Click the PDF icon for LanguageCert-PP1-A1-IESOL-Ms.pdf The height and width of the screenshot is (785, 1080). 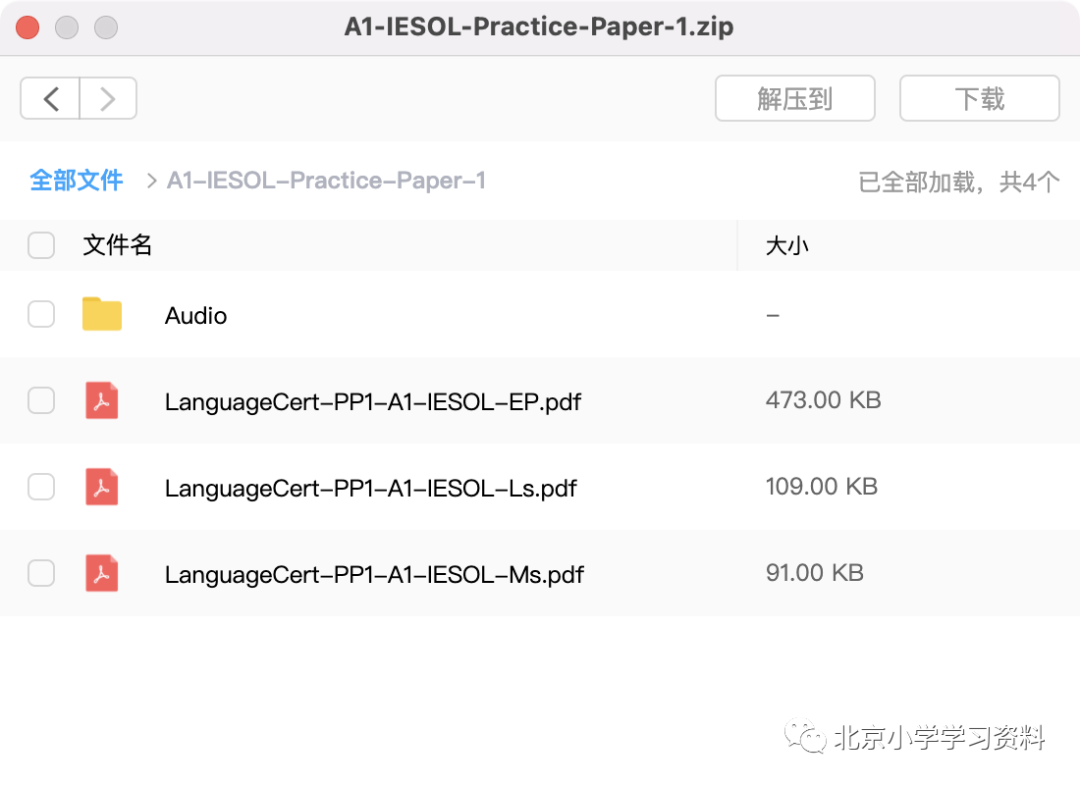coord(102,574)
